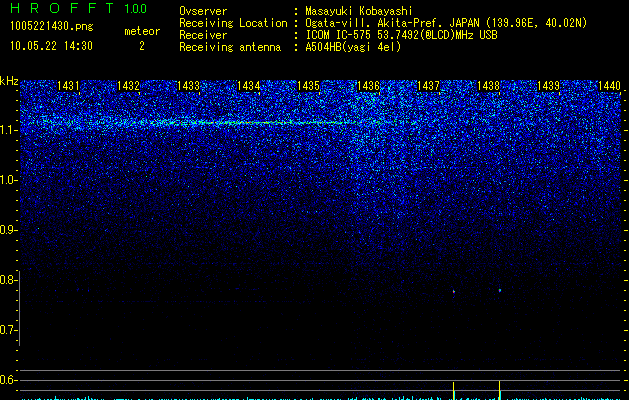The image size is (629, 400).
Task: Click the 1435 time marker
Action: (x=308, y=86)
